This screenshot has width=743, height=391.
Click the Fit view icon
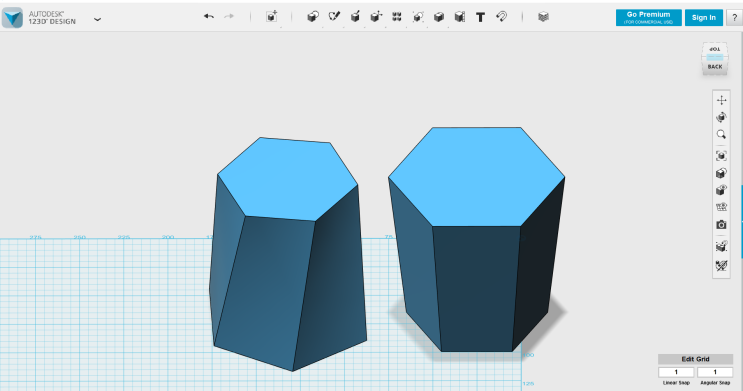point(721,155)
